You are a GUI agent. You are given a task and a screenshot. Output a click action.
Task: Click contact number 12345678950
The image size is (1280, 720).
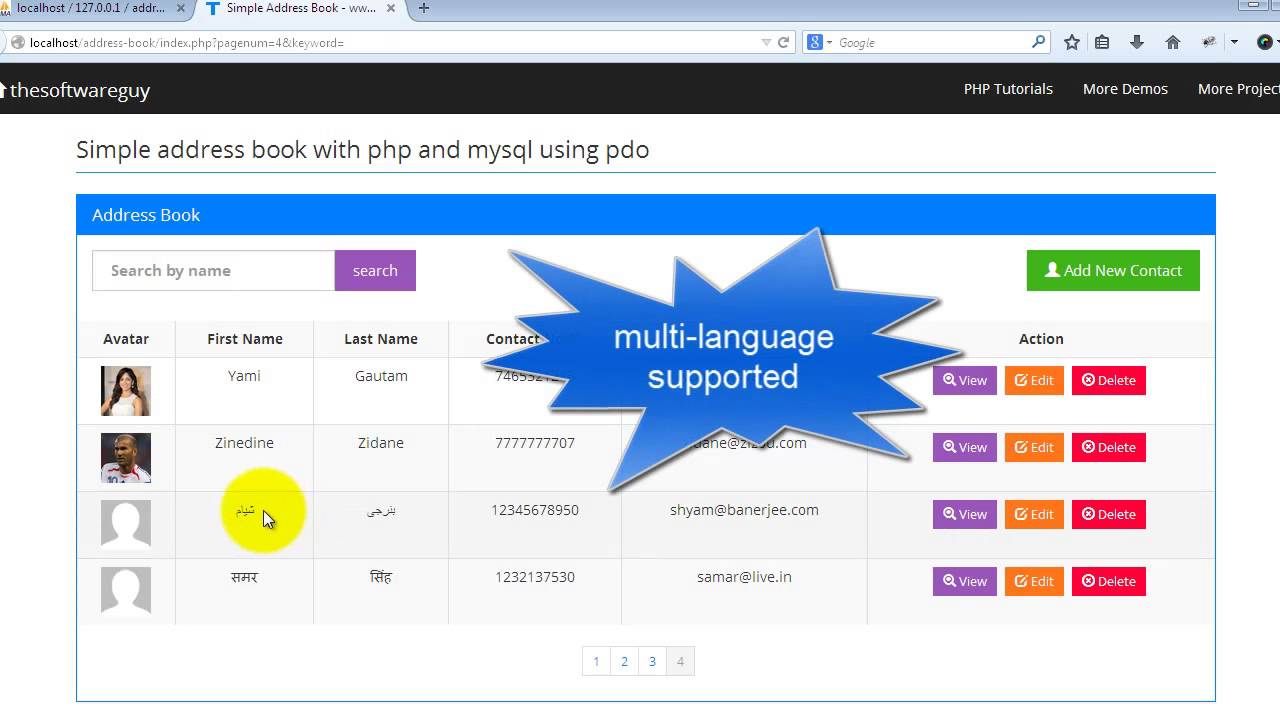click(x=535, y=510)
